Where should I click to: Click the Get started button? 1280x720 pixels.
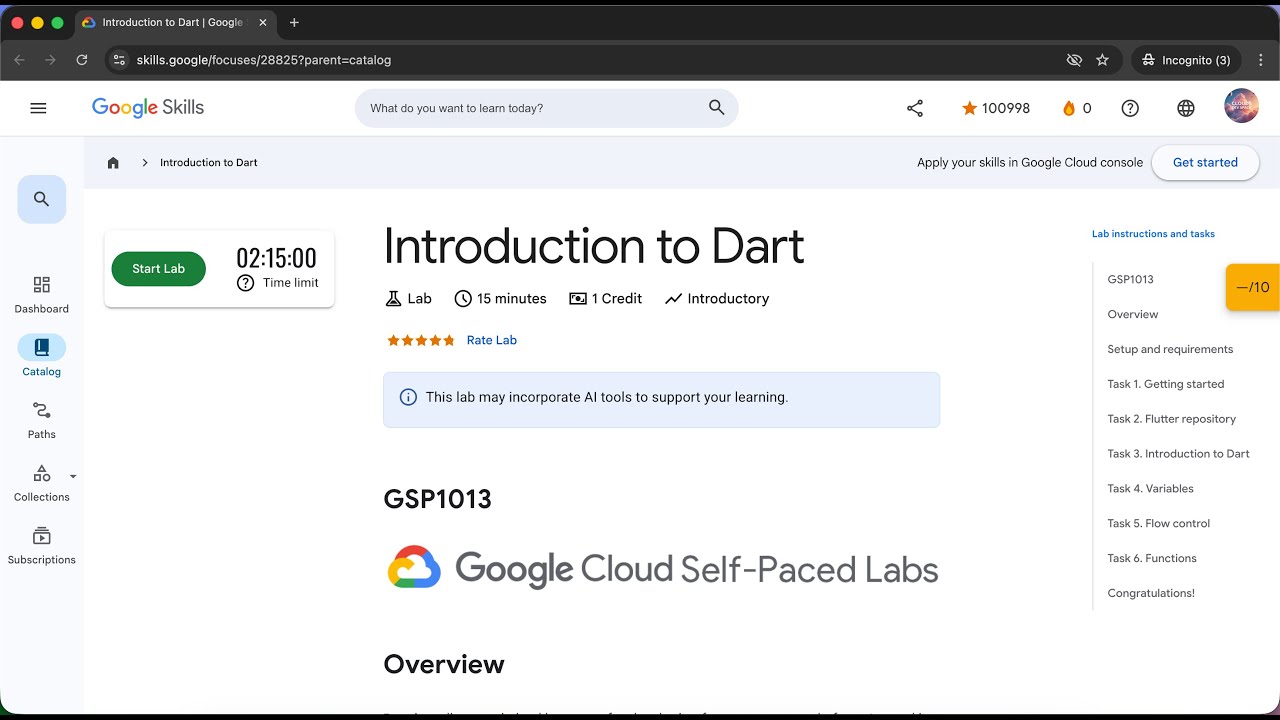1205,162
